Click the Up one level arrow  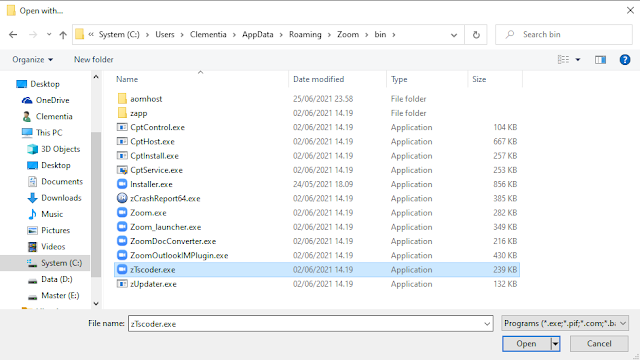click(x=63, y=35)
